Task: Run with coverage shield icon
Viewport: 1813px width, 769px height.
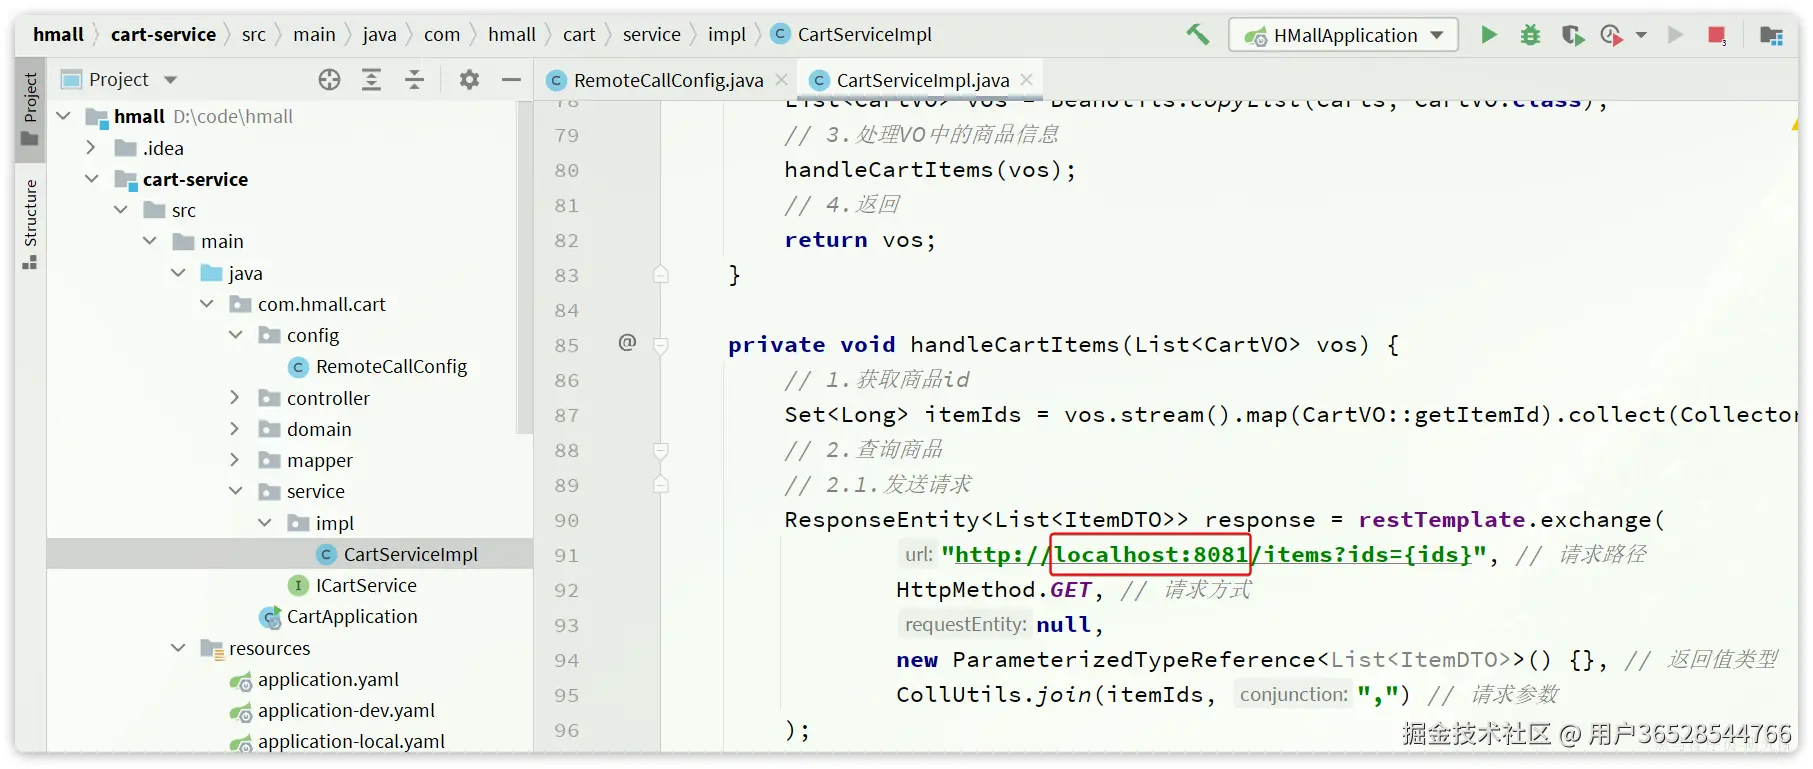Action: (1573, 35)
